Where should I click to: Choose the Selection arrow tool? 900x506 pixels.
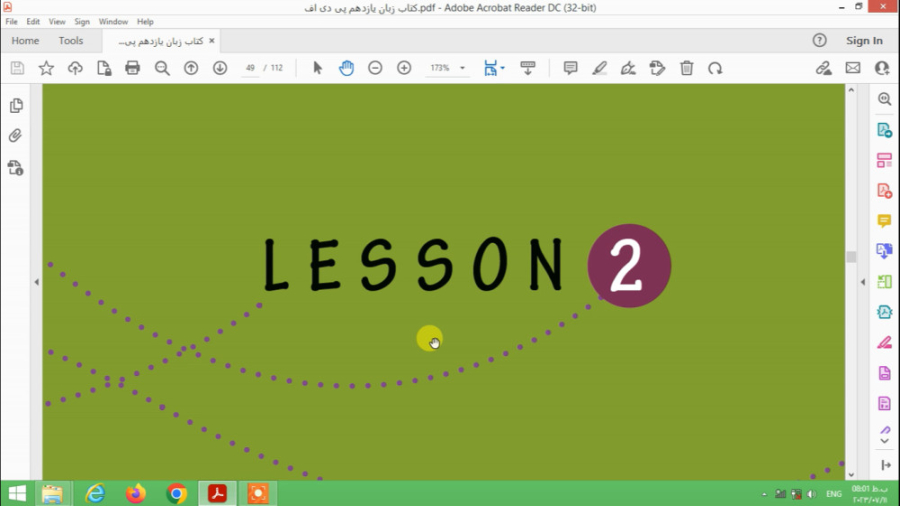[x=317, y=68]
